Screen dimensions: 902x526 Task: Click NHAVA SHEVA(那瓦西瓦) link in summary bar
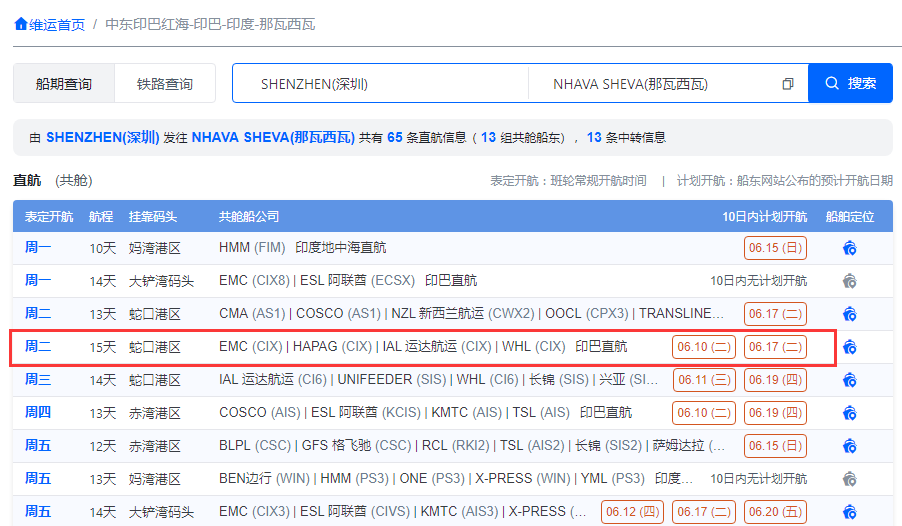(273, 138)
